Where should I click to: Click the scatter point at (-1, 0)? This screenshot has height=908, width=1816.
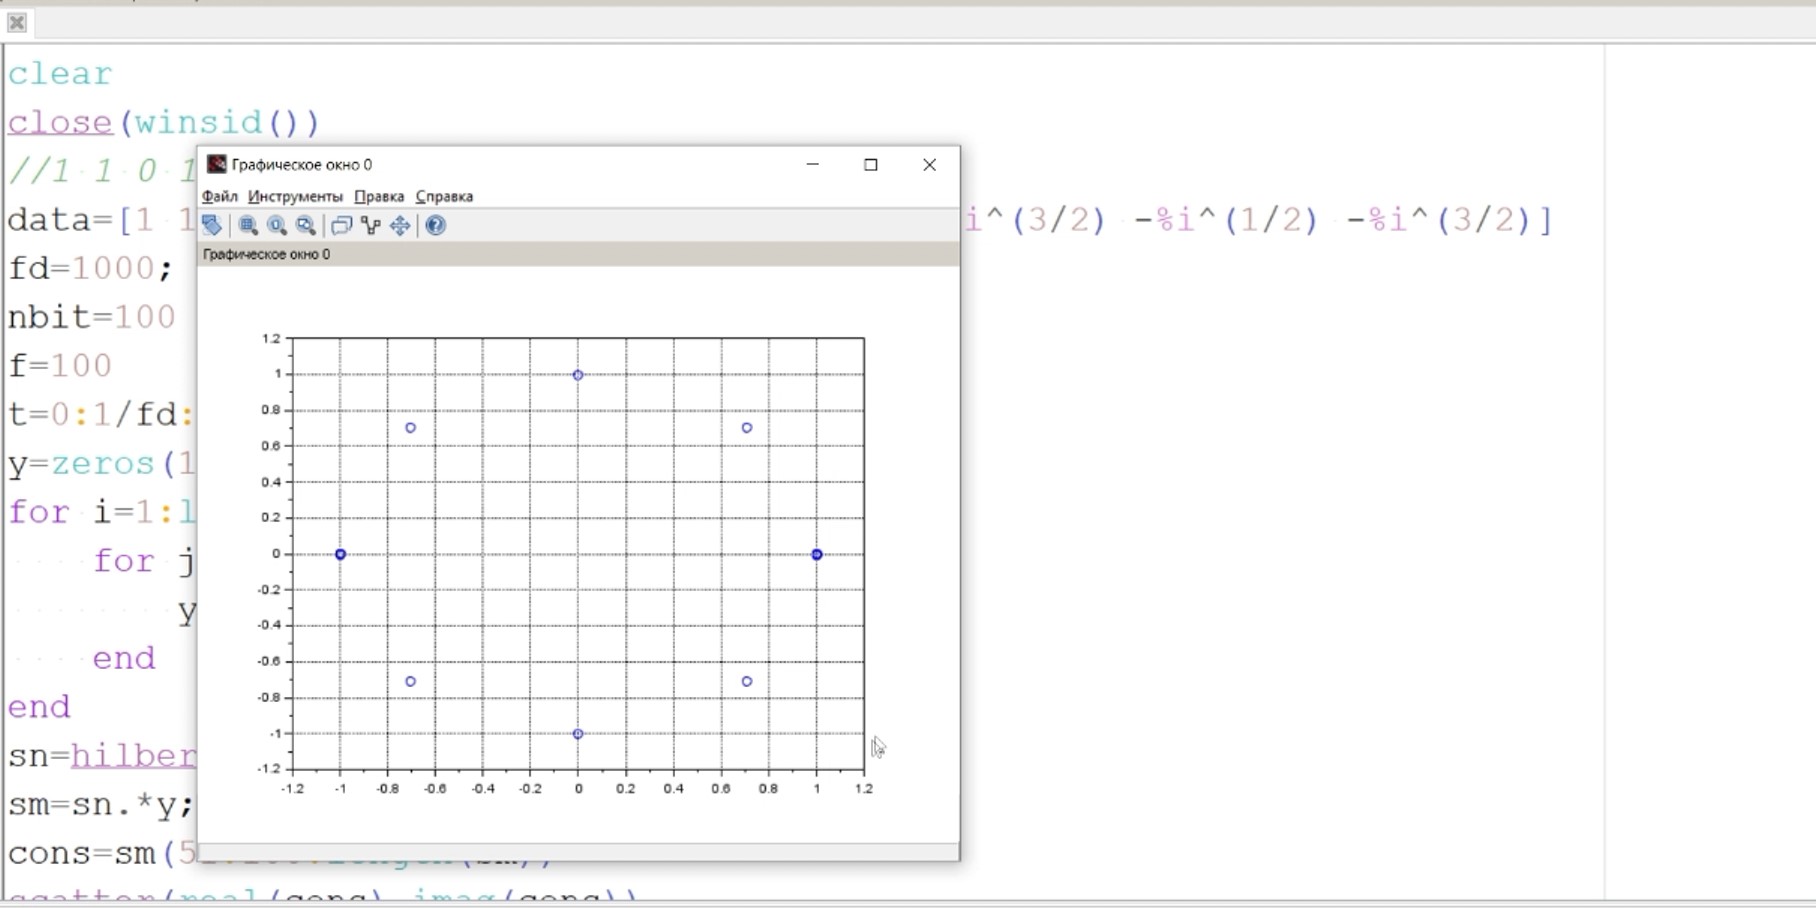340,554
